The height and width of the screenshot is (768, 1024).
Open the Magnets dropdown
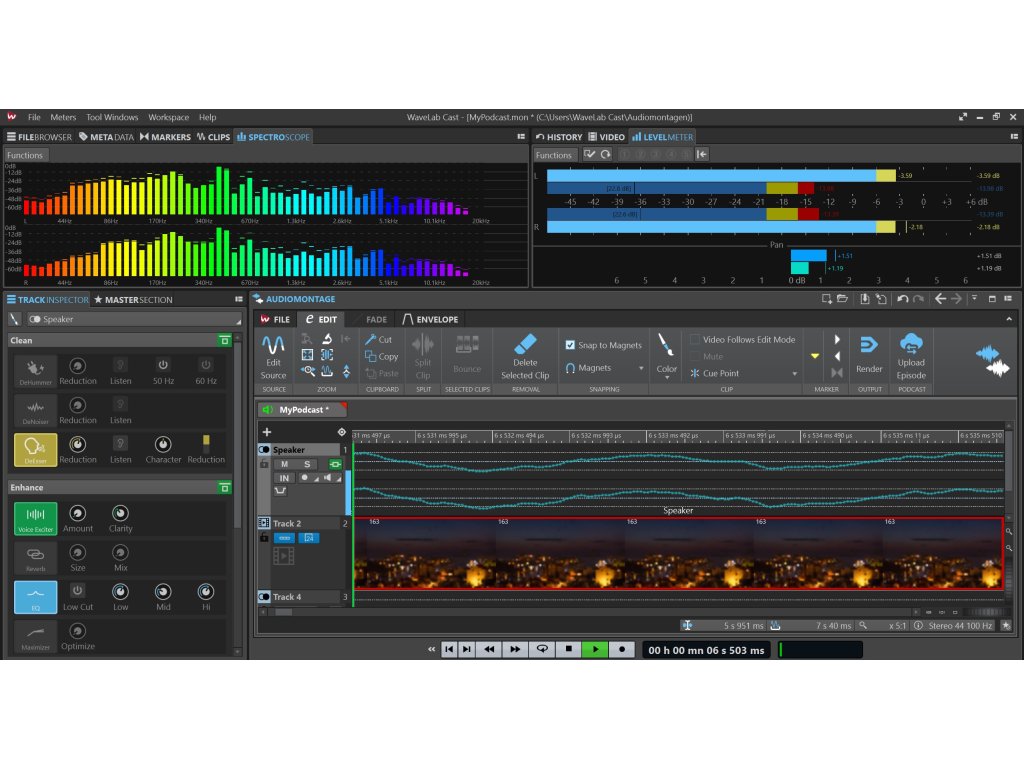(641, 368)
